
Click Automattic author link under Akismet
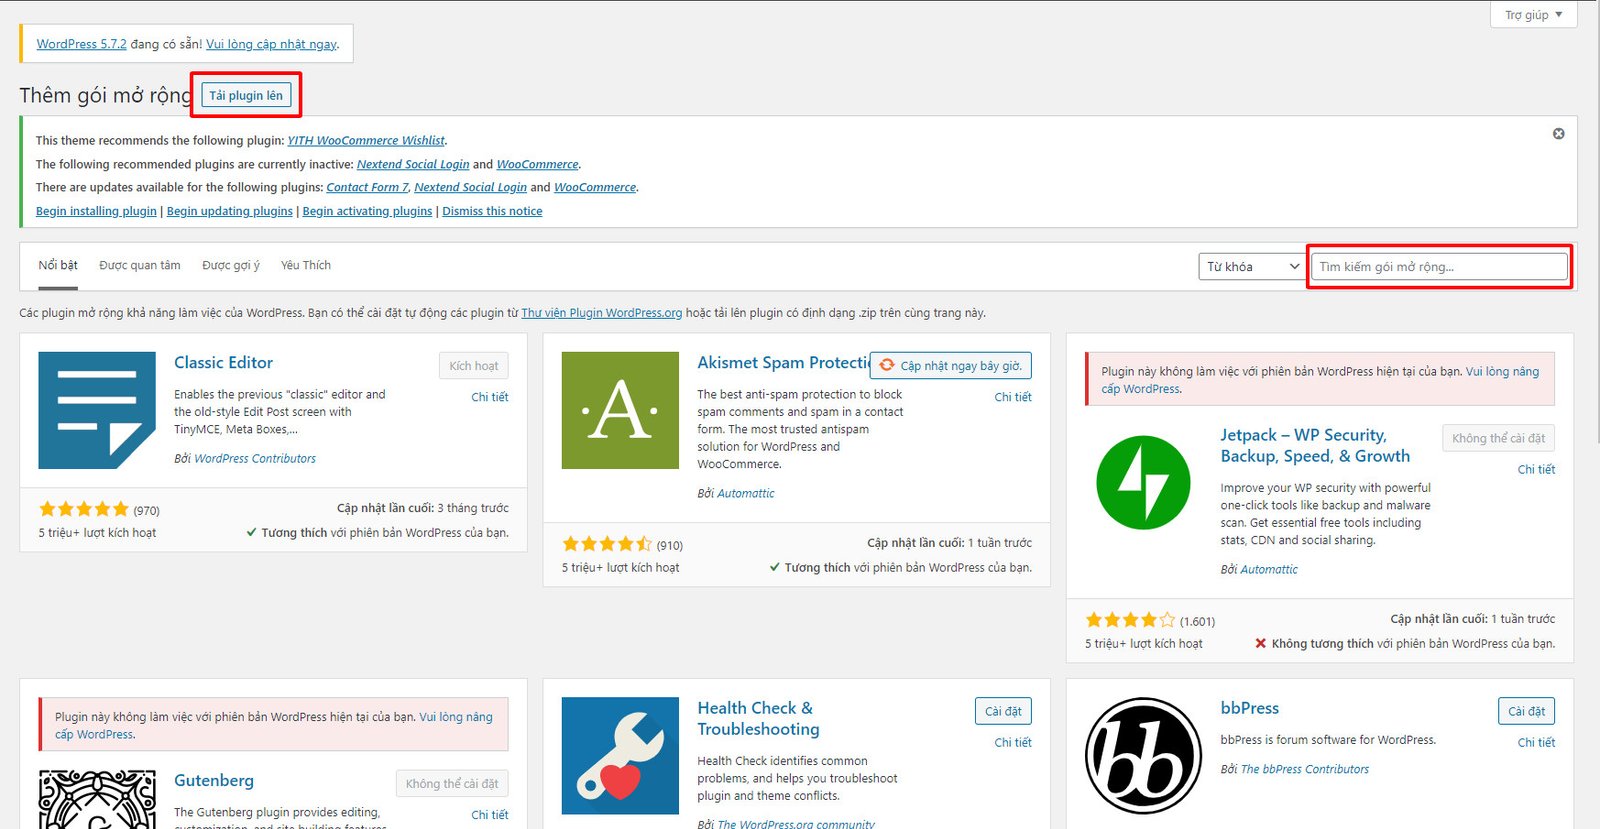[x=746, y=494]
